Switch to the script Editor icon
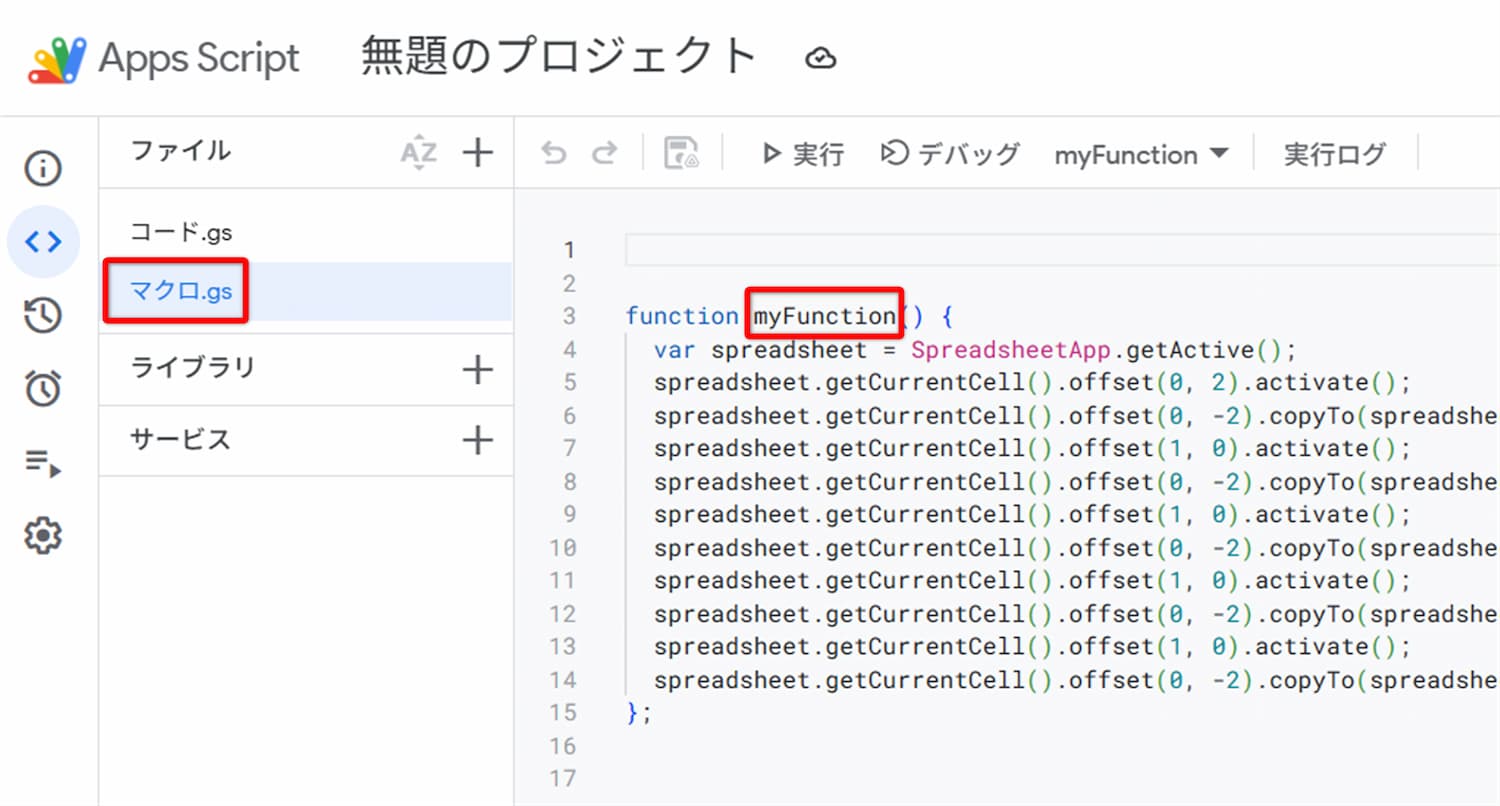 [x=42, y=241]
